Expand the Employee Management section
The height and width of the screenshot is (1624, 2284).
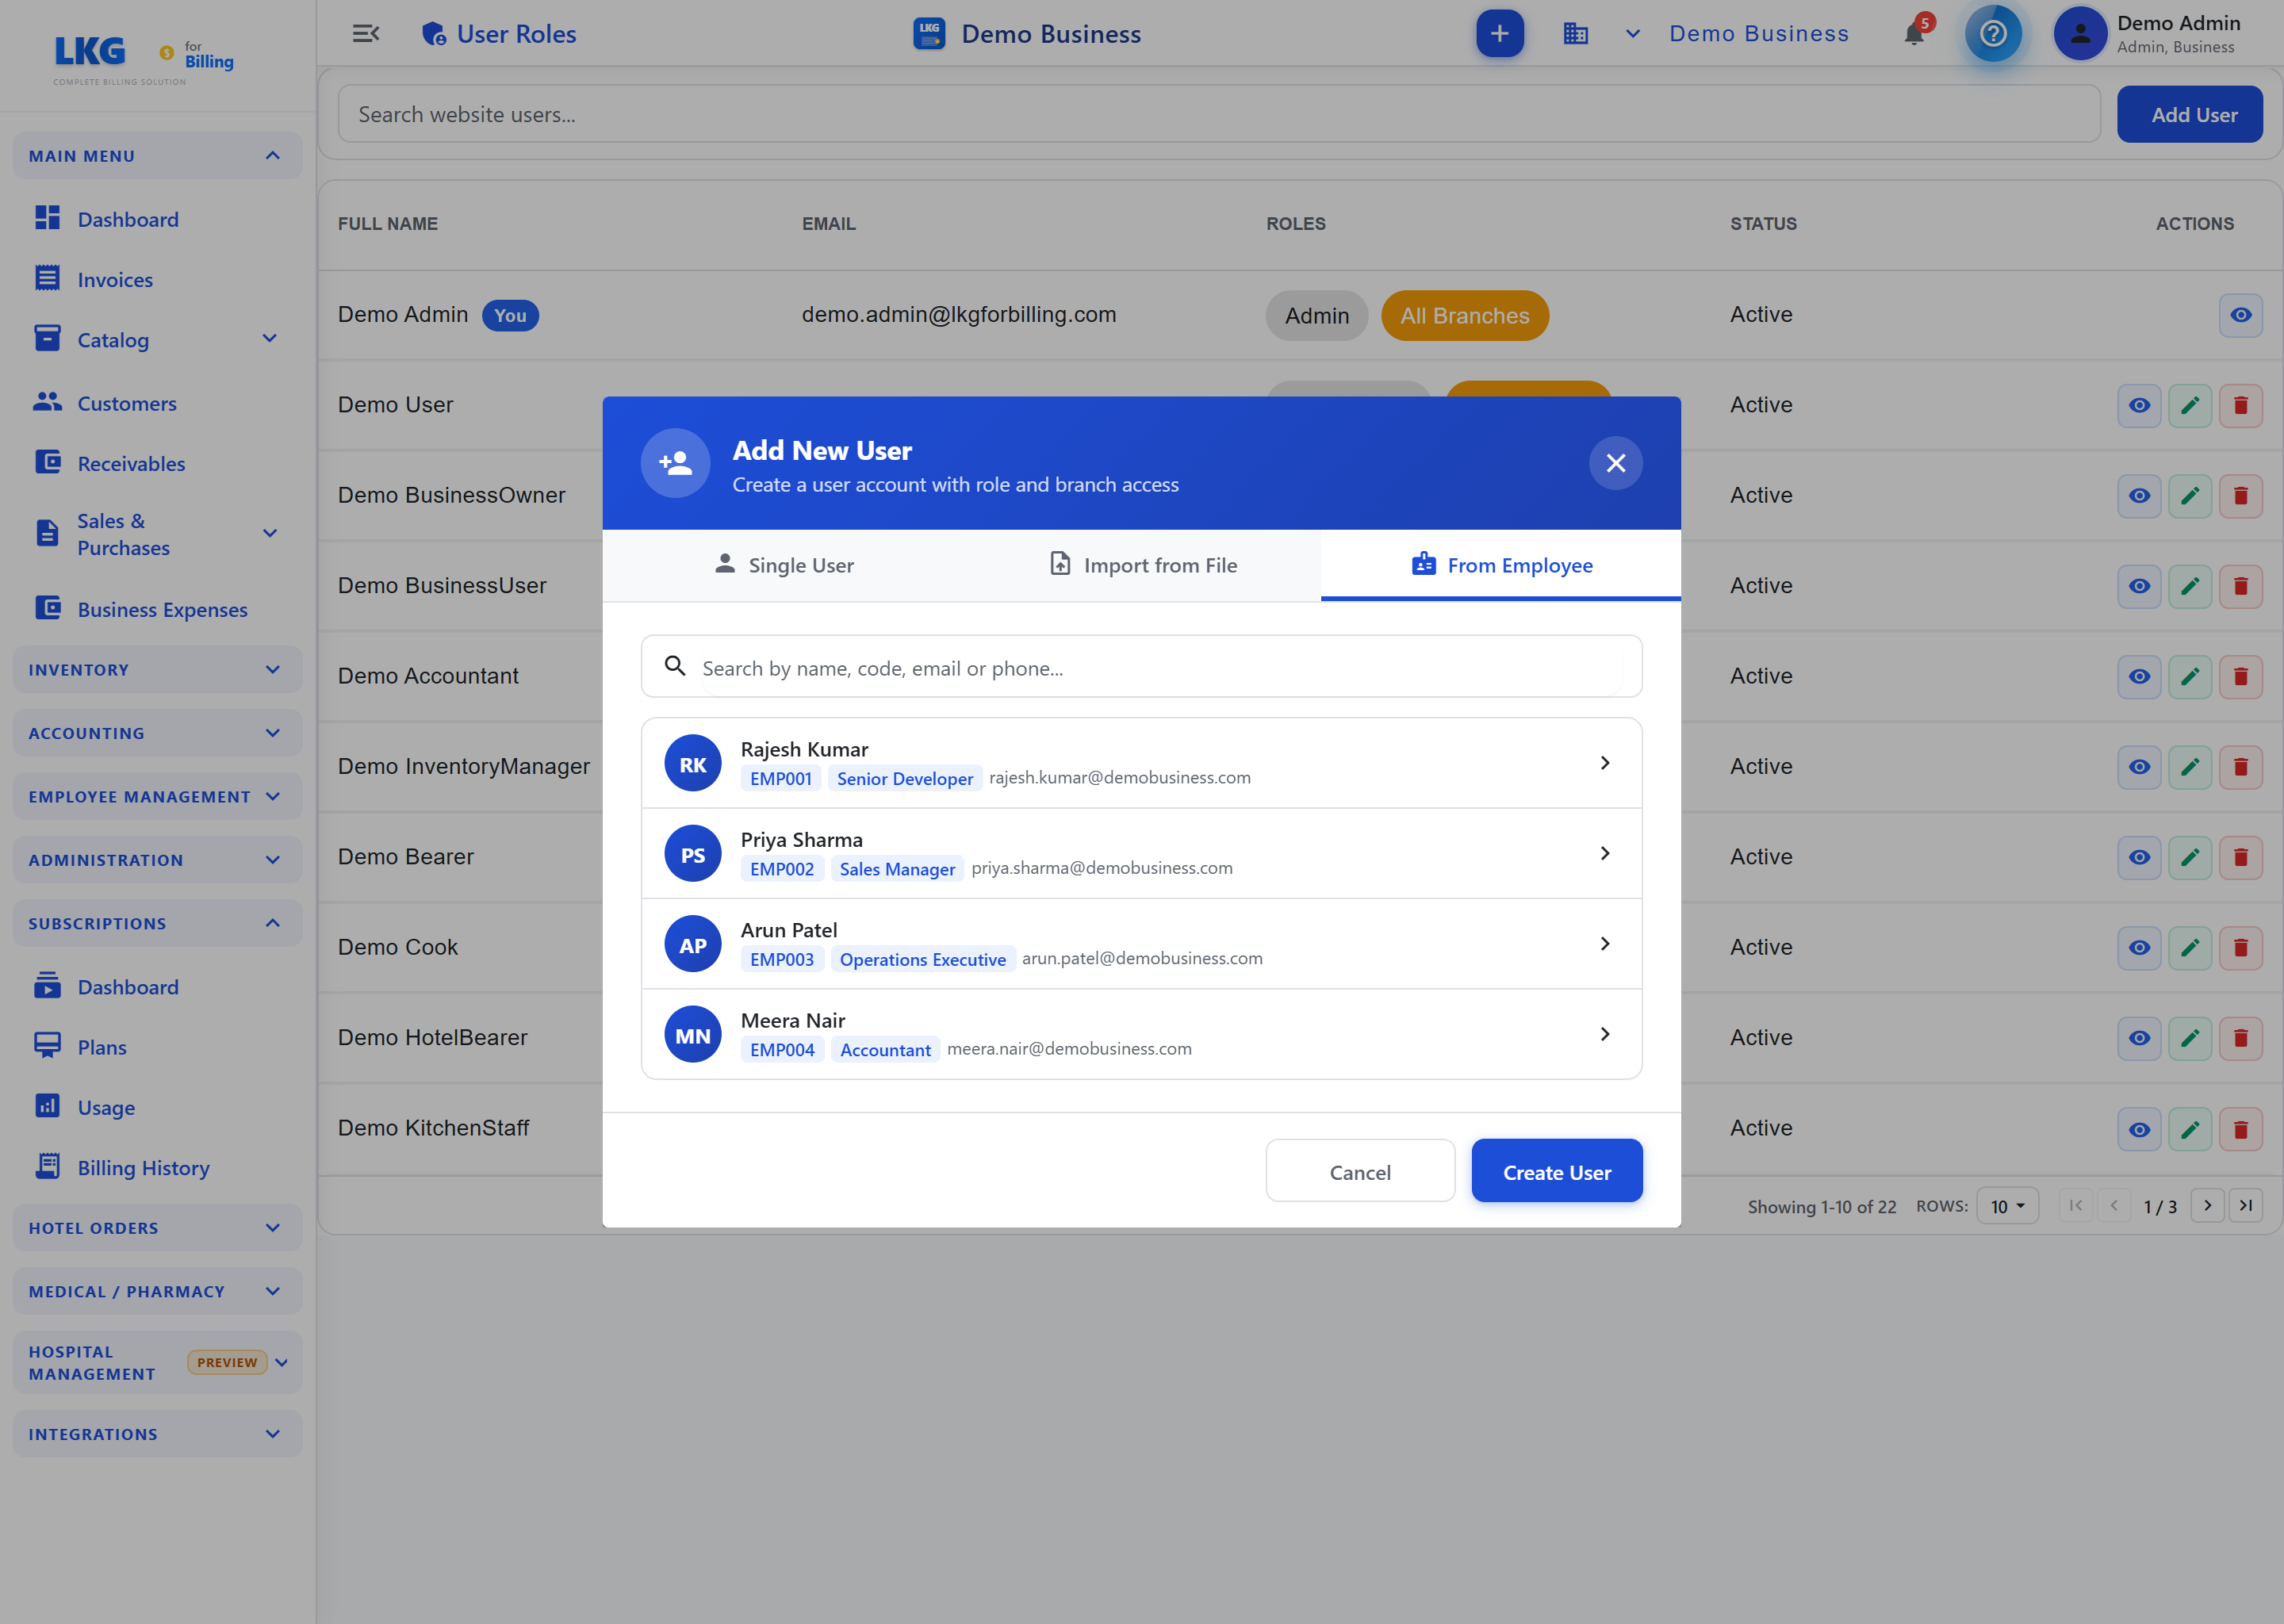[157, 796]
